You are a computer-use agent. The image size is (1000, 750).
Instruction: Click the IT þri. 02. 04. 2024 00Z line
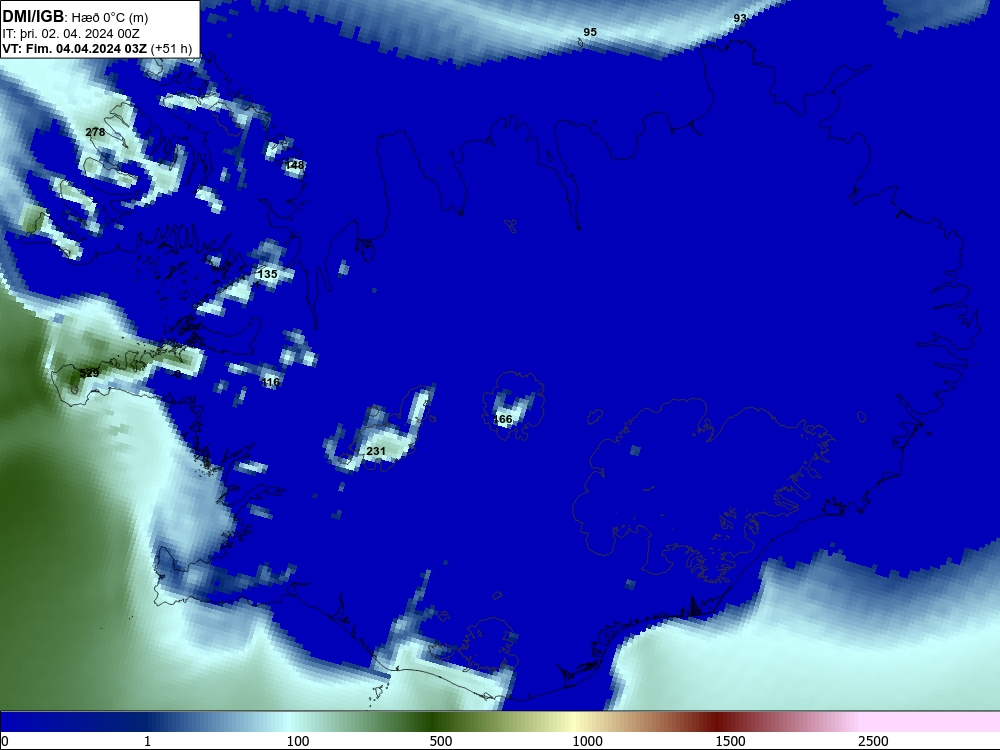click(71, 34)
